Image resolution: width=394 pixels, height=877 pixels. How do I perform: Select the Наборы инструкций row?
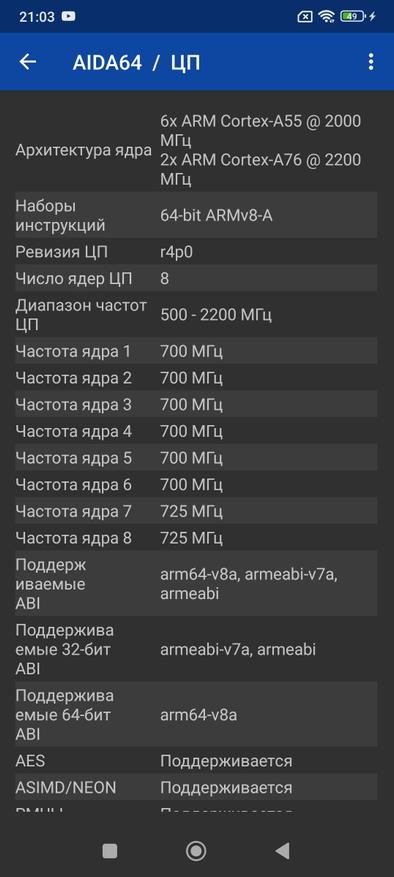[x=196, y=216]
